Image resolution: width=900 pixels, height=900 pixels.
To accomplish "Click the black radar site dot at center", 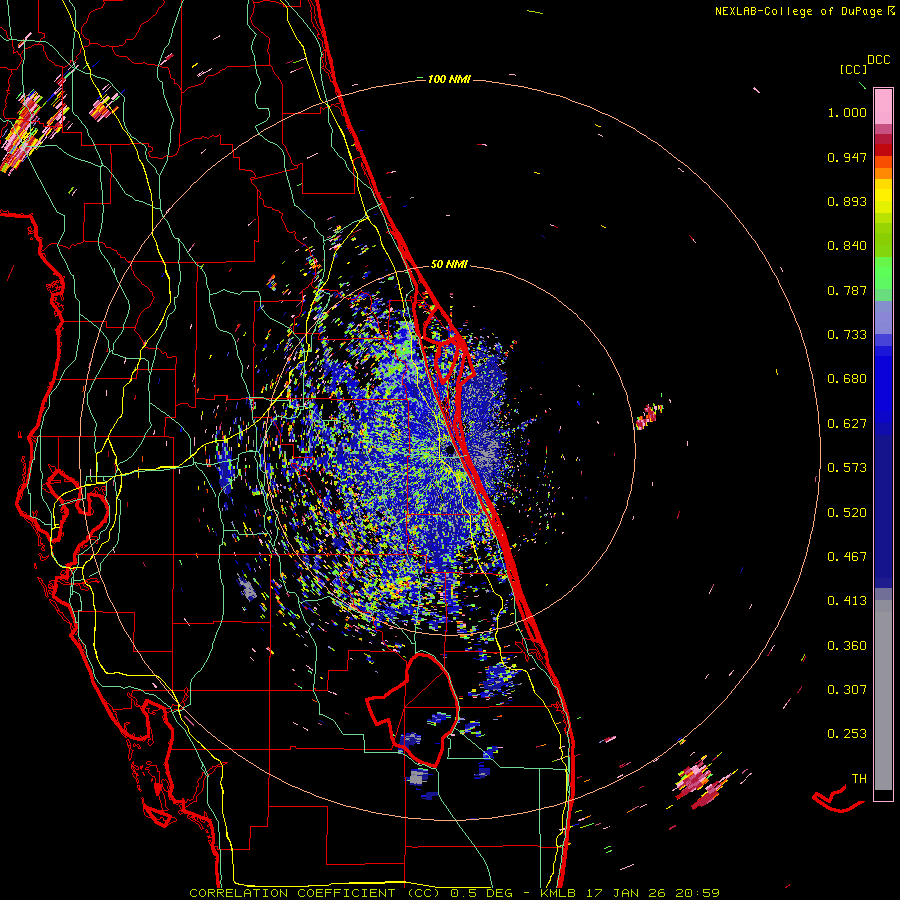I will (x=449, y=451).
